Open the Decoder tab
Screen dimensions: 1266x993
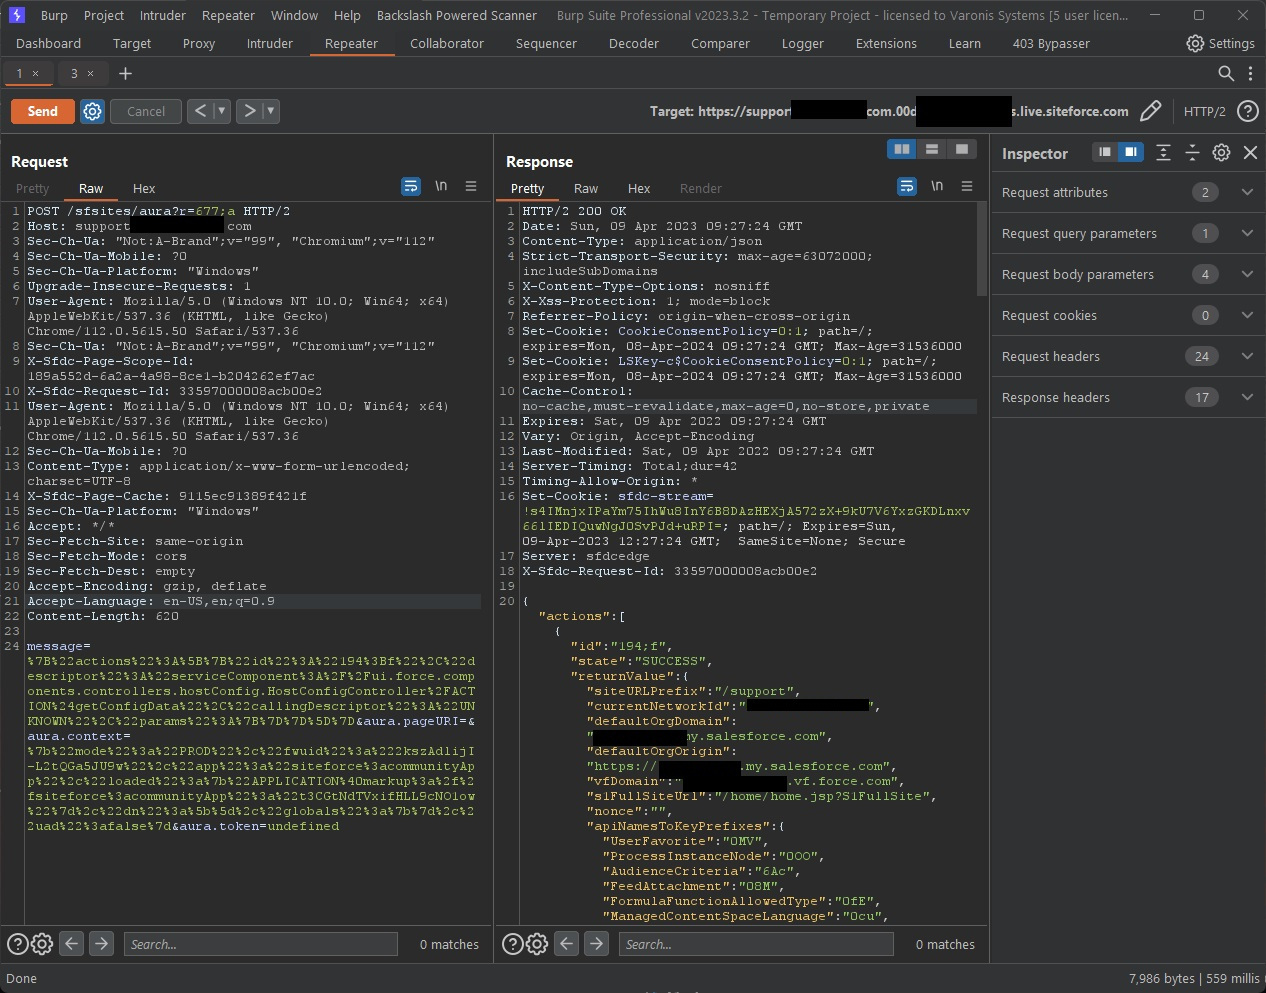pyautogui.click(x=634, y=43)
